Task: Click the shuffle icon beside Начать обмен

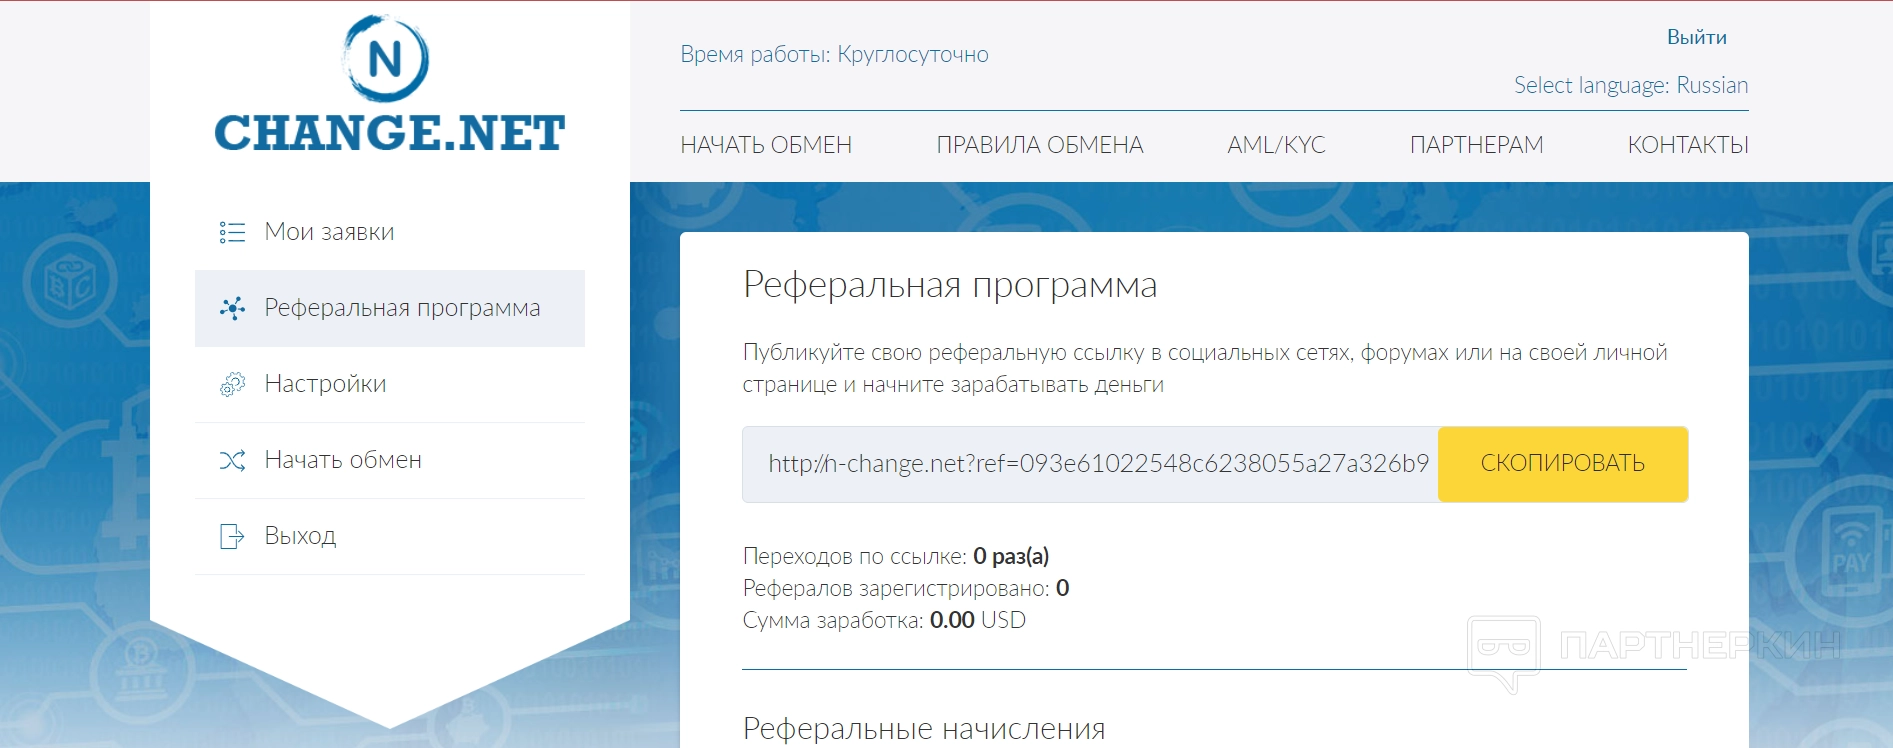Action: [232, 460]
